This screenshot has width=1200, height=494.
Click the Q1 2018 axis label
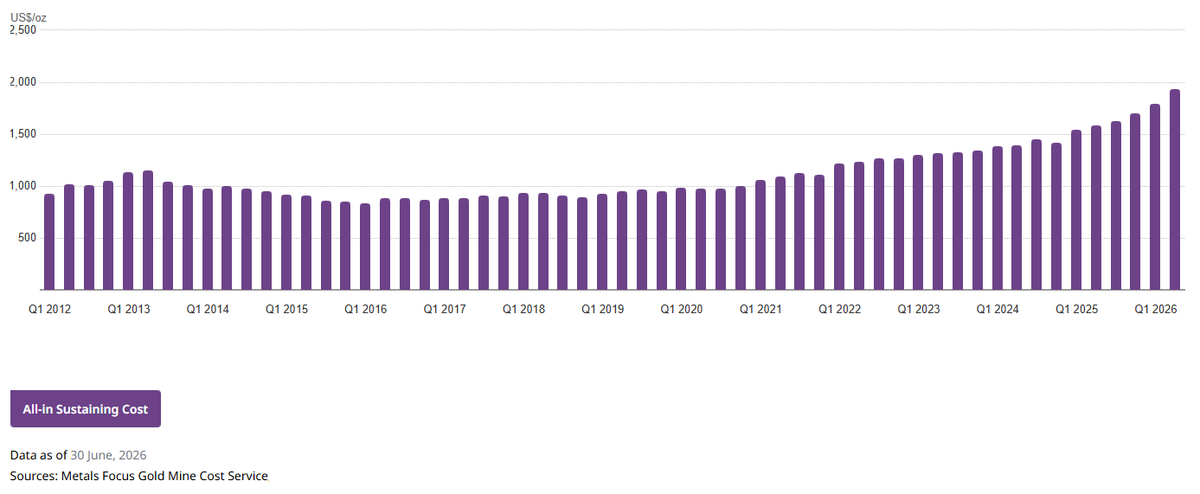[x=523, y=310]
